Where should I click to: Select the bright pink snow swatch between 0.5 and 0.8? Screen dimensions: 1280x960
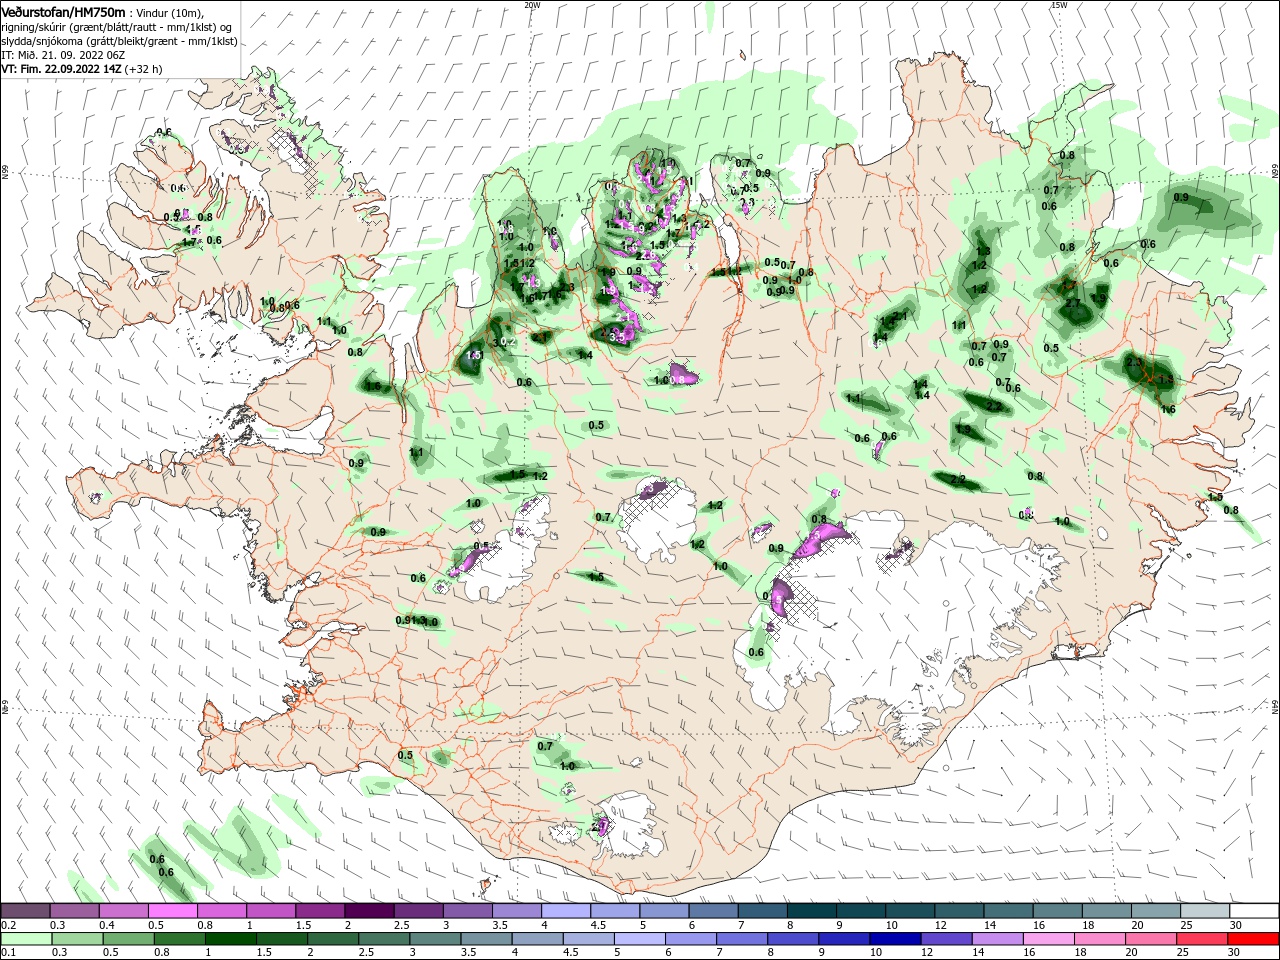(x=172, y=910)
